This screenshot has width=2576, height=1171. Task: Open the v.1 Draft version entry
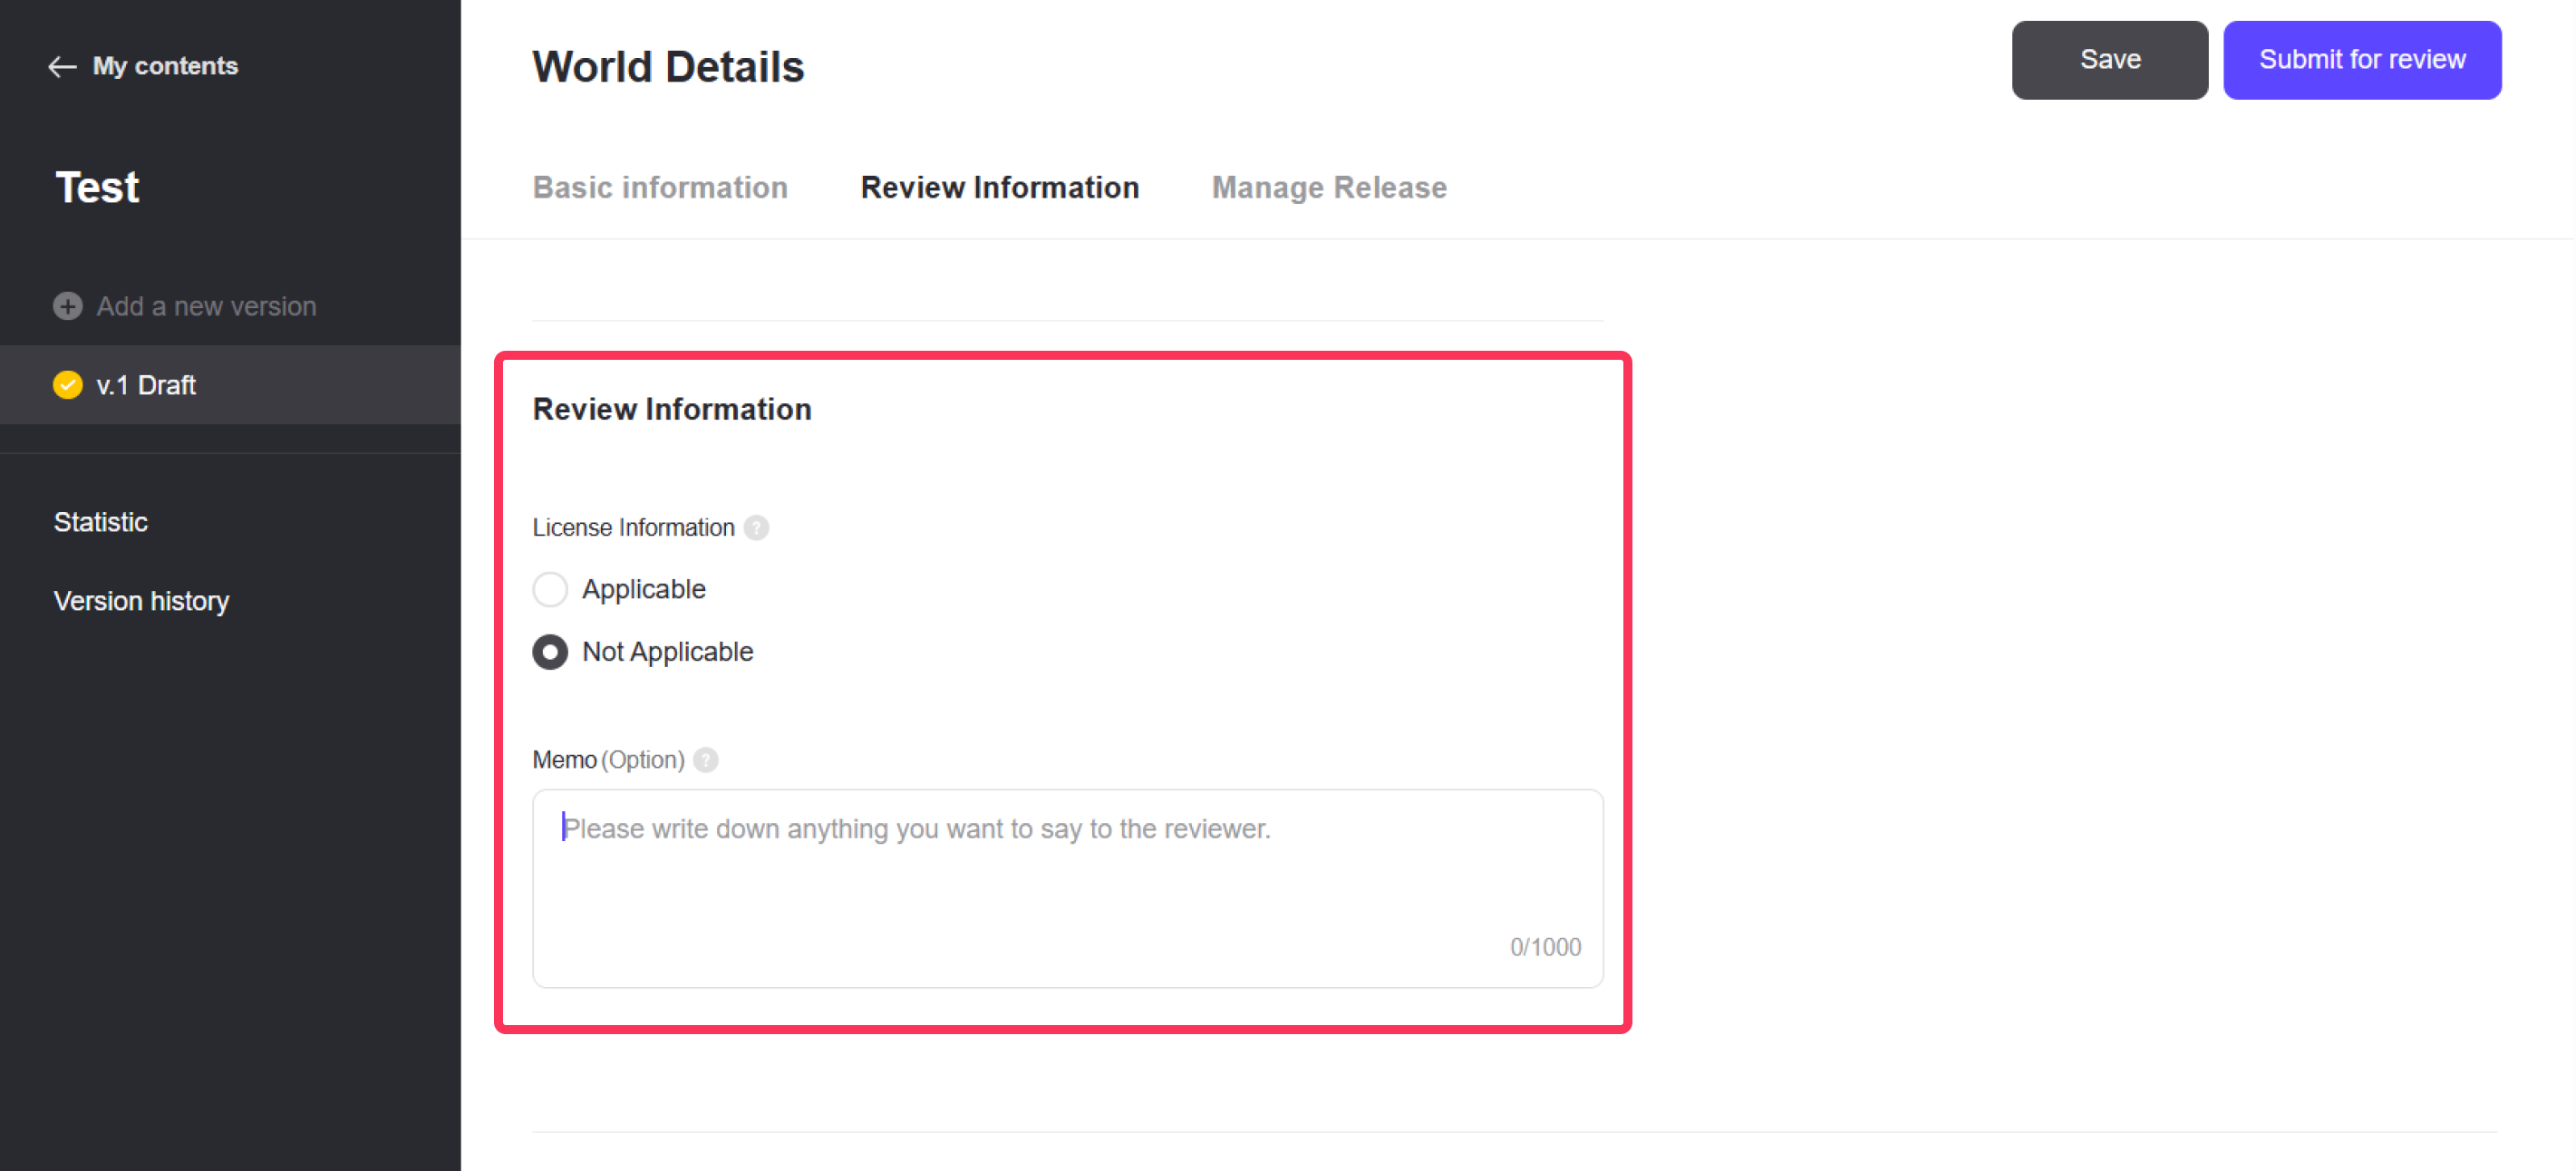click(146, 385)
